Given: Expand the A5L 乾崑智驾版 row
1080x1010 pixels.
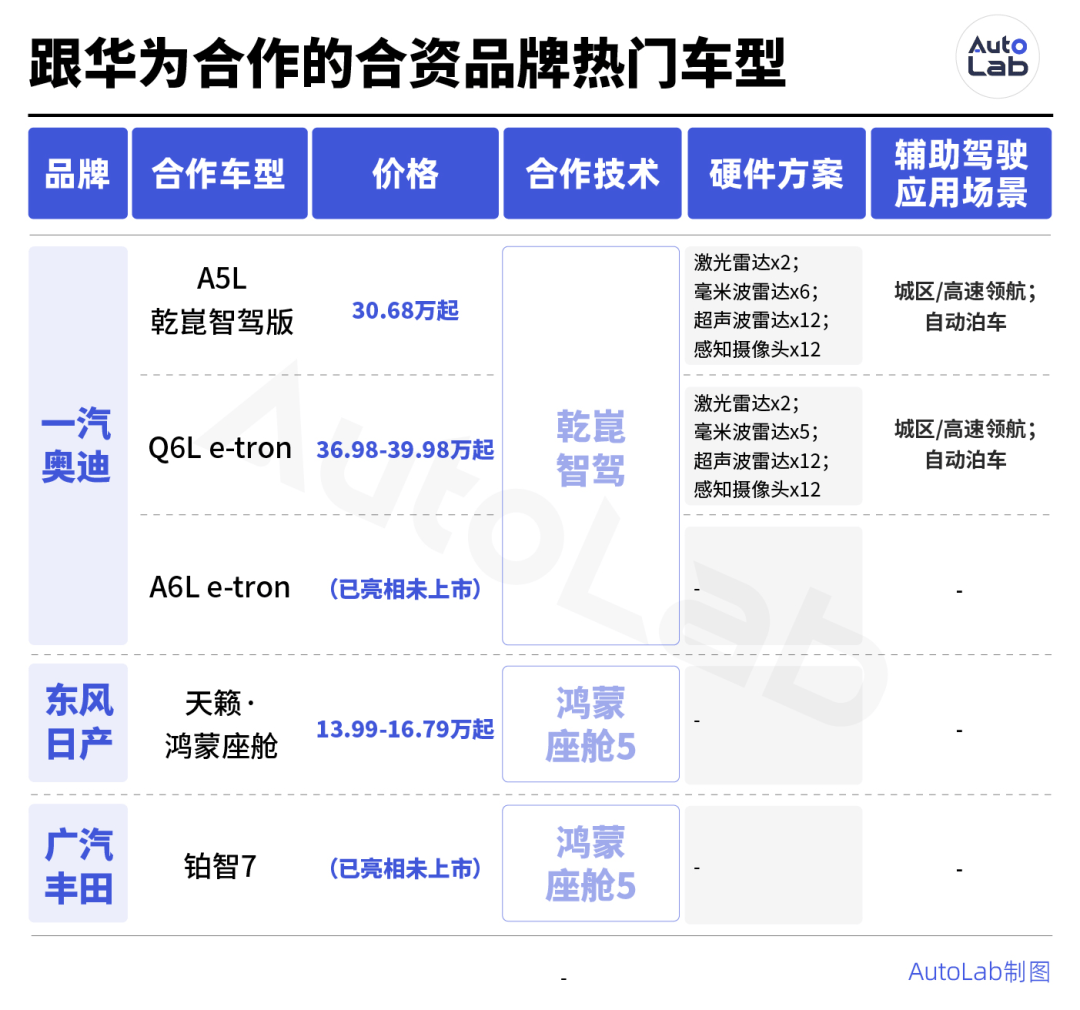Looking at the screenshot, I should tap(219, 300).
